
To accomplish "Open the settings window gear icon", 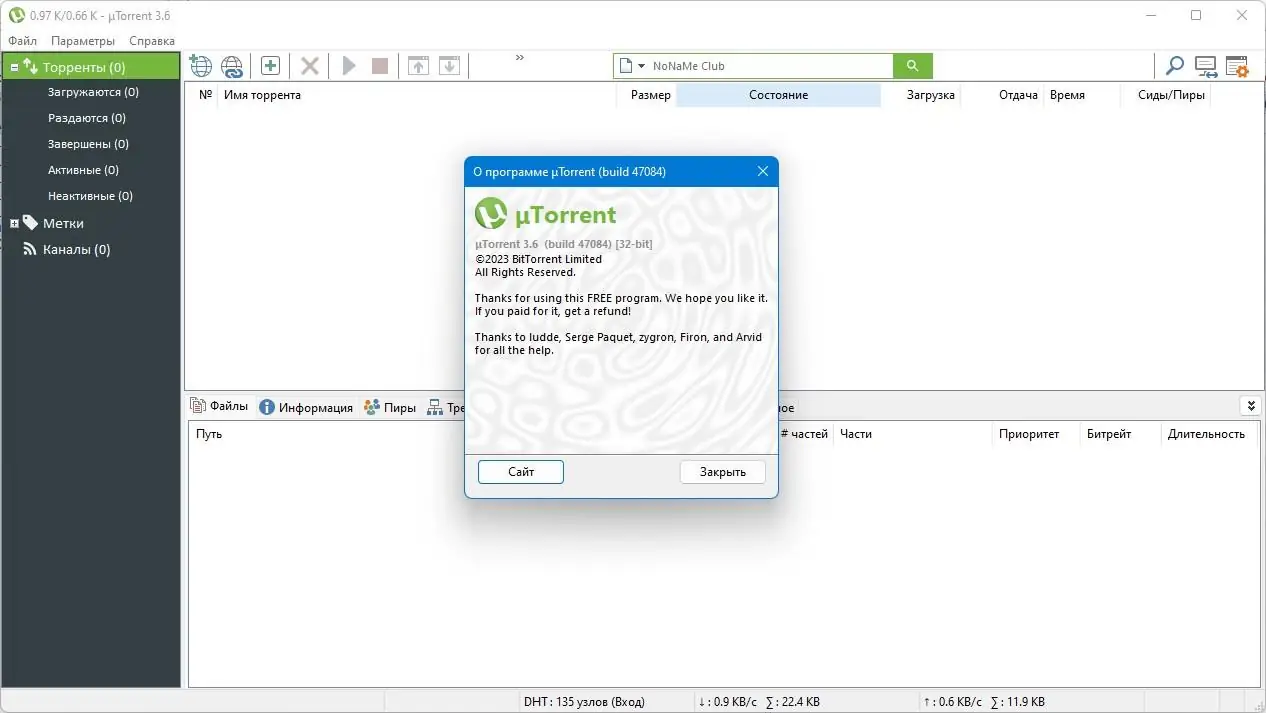I will (x=1237, y=66).
